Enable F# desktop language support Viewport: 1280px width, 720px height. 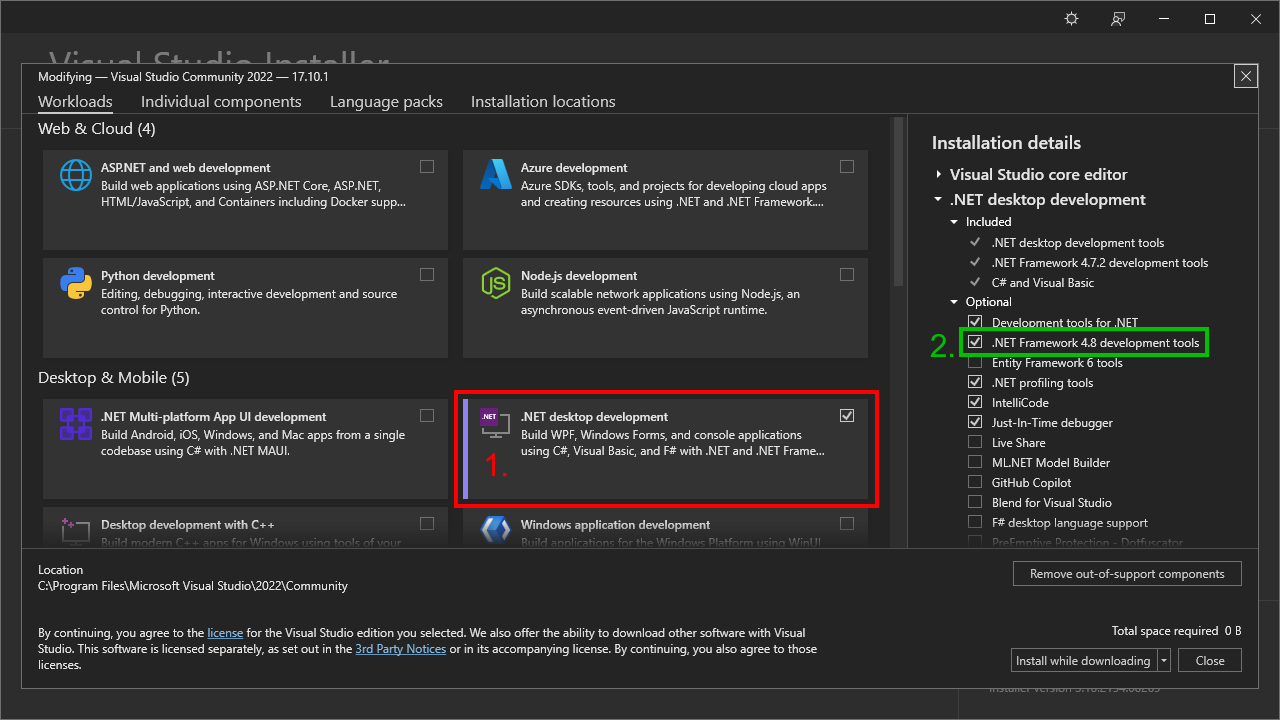(974, 522)
